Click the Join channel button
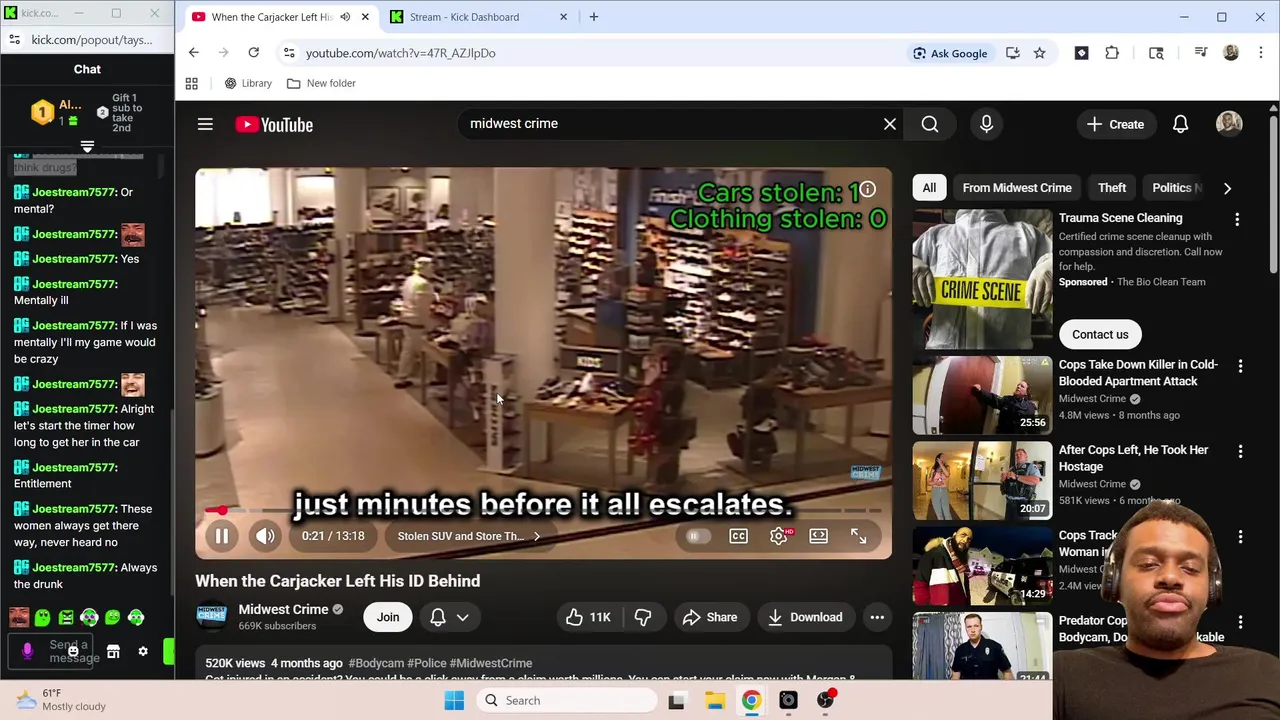Viewport: 1280px width, 720px height. pos(388,617)
